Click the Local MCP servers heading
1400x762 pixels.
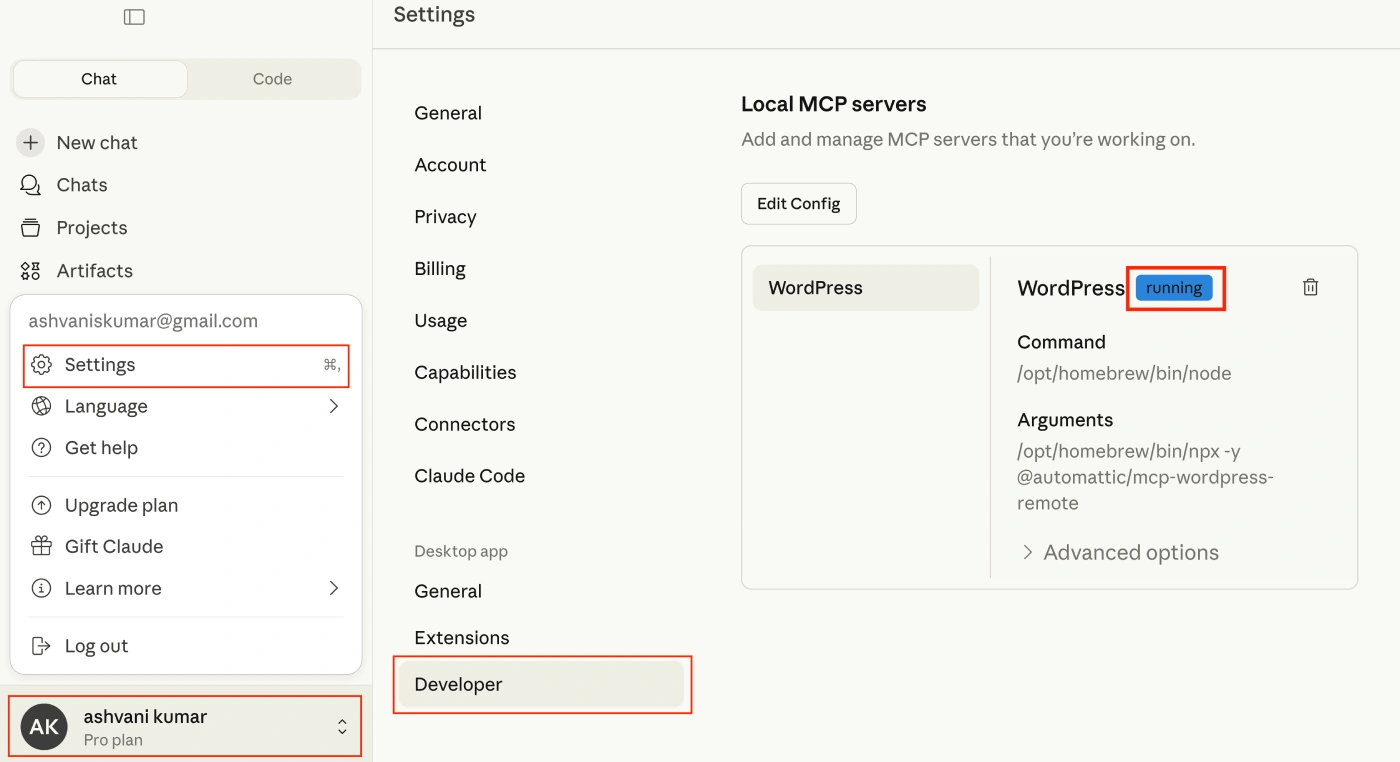(x=834, y=104)
